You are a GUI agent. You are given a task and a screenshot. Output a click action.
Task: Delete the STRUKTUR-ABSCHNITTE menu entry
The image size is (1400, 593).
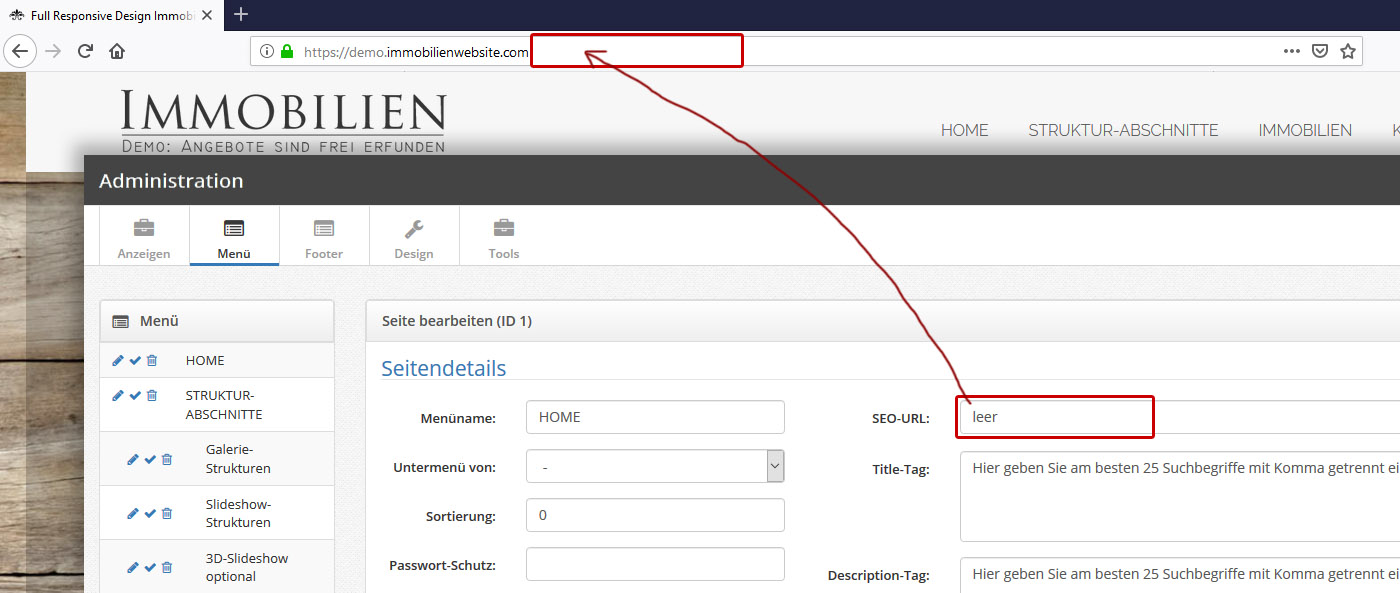tap(152, 395)
